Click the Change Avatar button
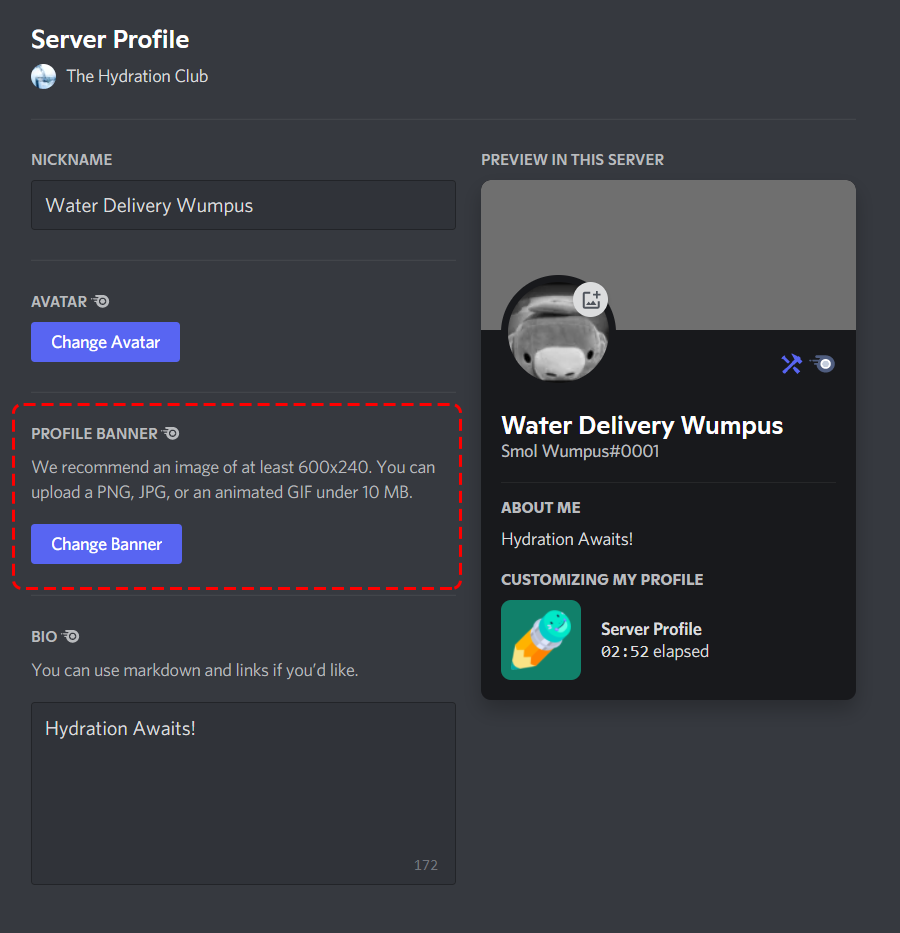The height and width of the screenshot is (933, 900). click(105, 342)
